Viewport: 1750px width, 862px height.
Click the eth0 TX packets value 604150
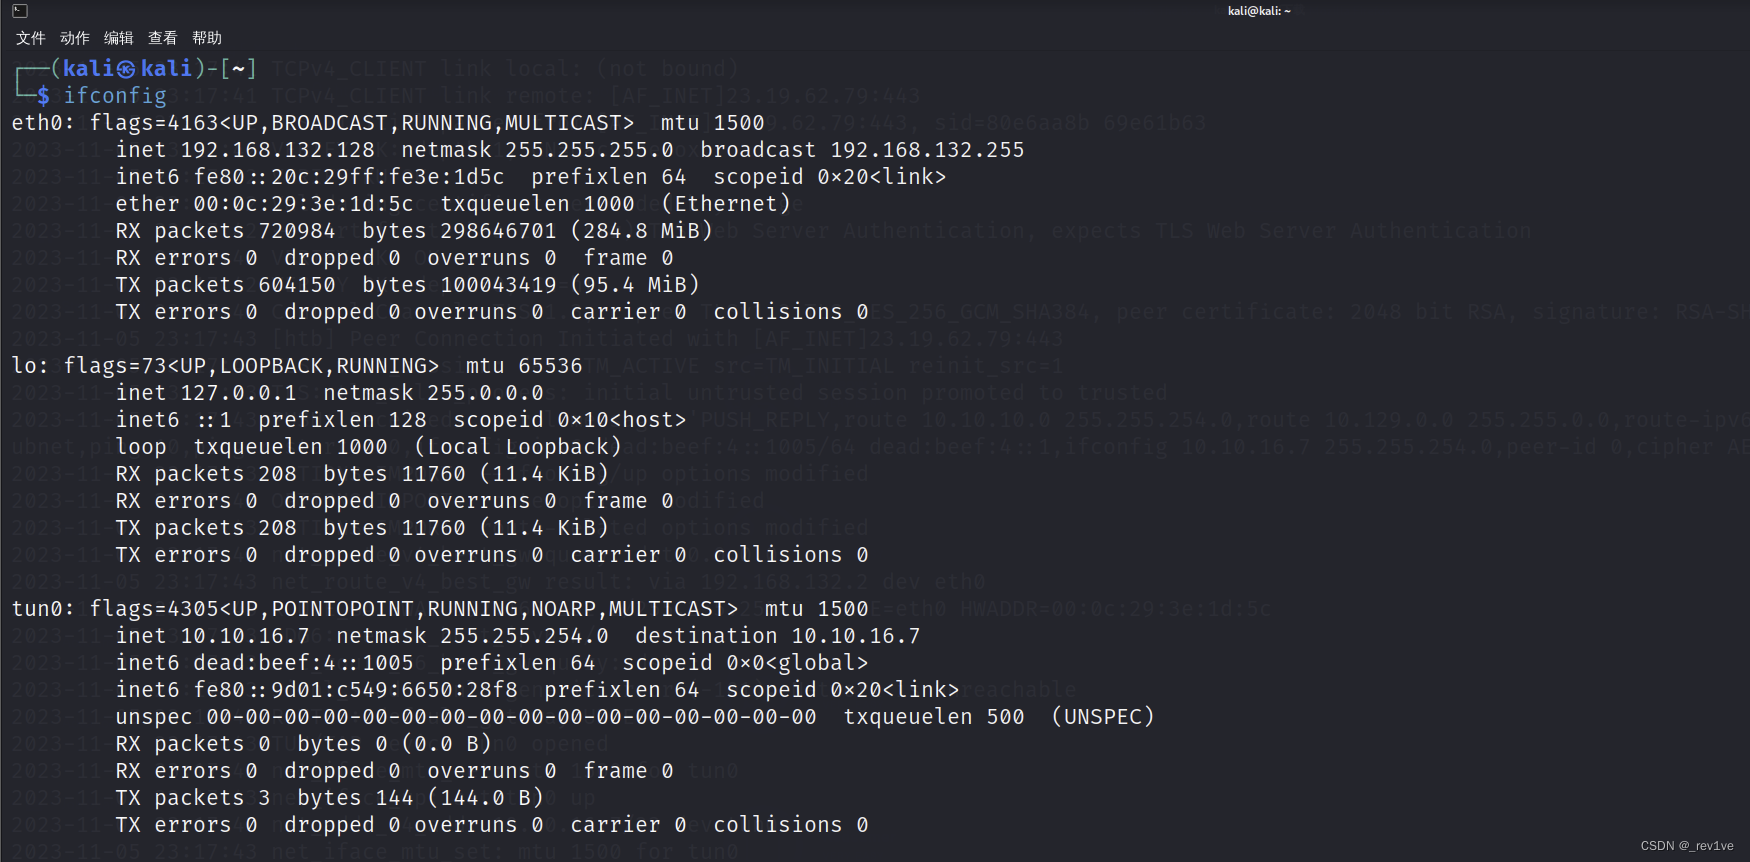pos(297,285)
